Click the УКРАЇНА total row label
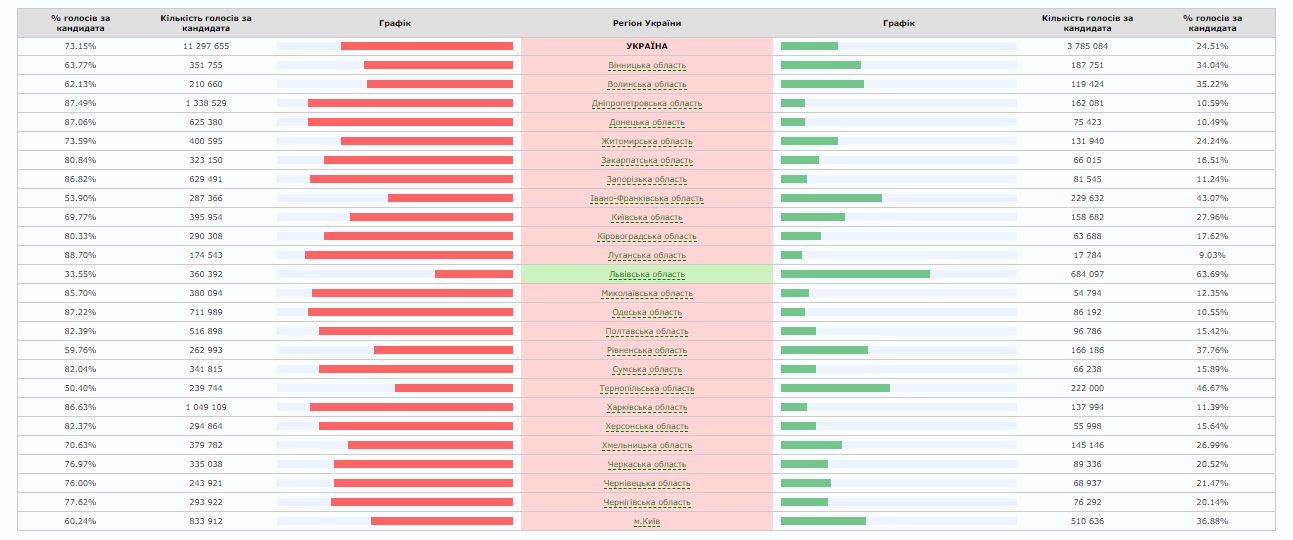 click(647, 47)
